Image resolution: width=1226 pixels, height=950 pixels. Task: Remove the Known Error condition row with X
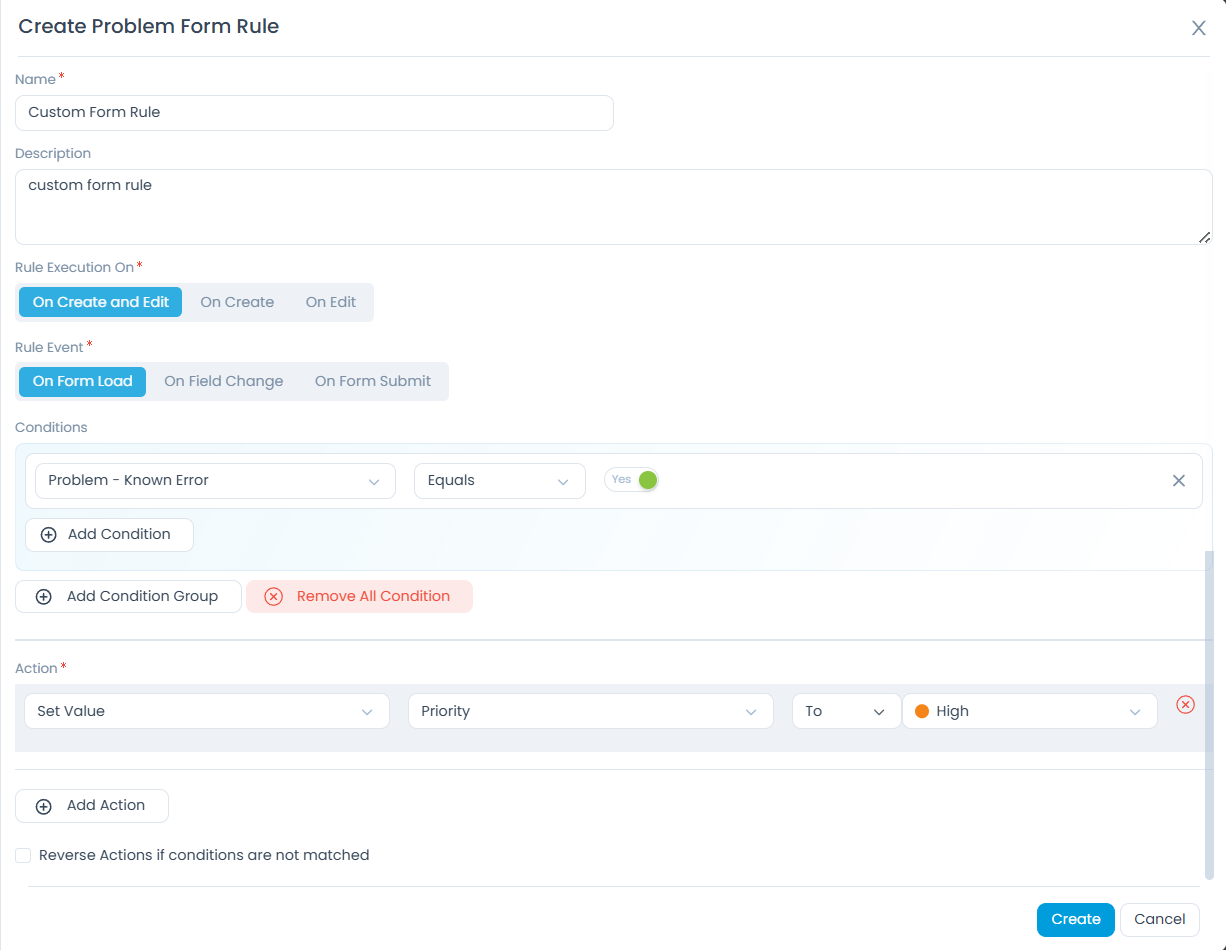[1178, 480]
